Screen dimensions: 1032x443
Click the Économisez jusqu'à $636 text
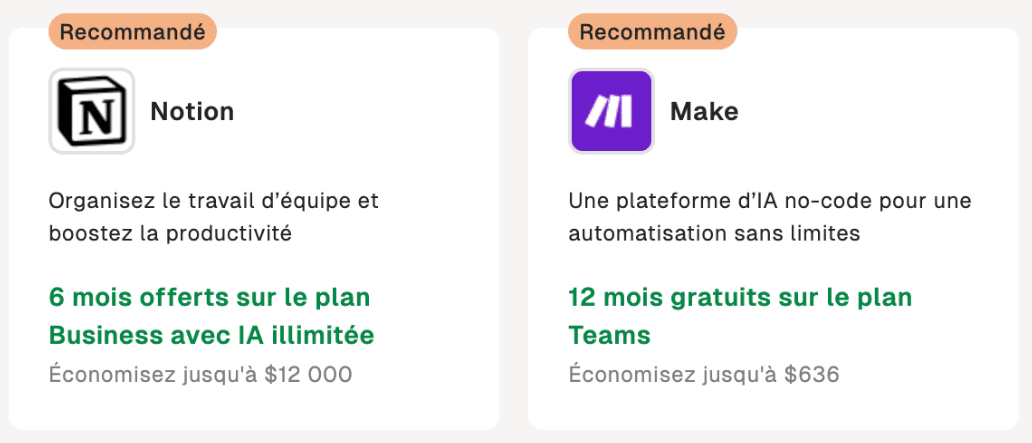(704, 375)
